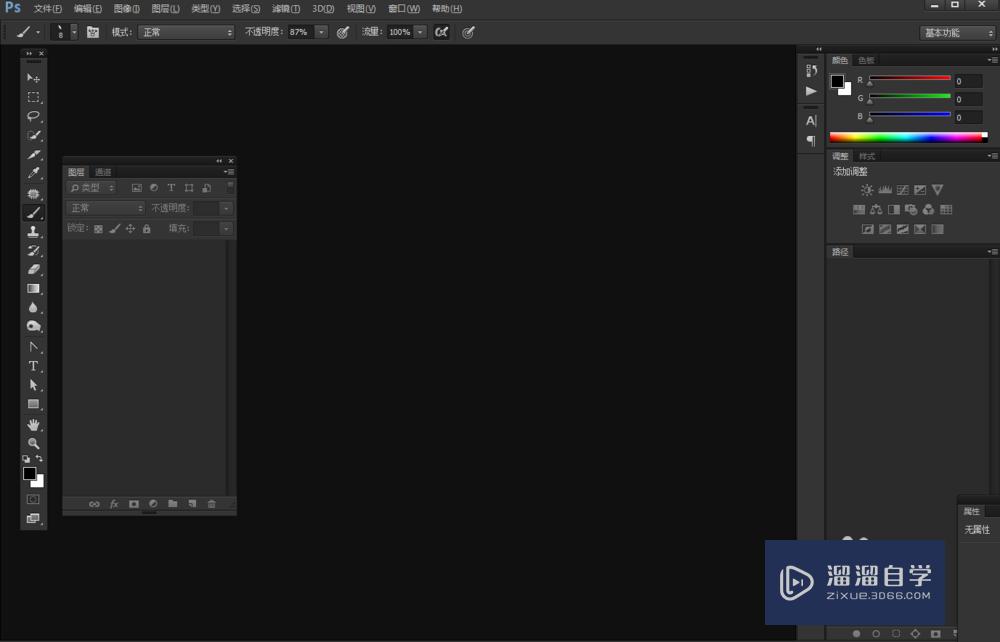Open the 编辑(E) Edit menu
The image size is (1000, 642).
click(x=87, y=9)
